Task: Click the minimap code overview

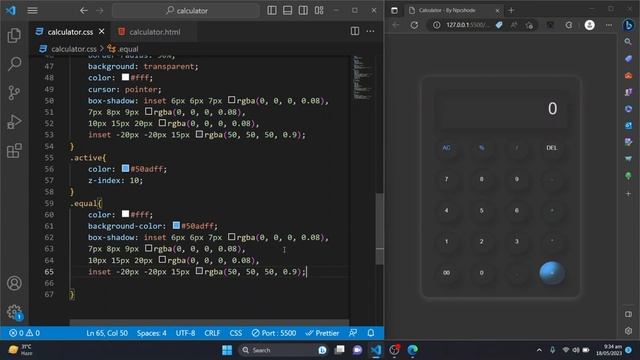Action: click(362, 78)
